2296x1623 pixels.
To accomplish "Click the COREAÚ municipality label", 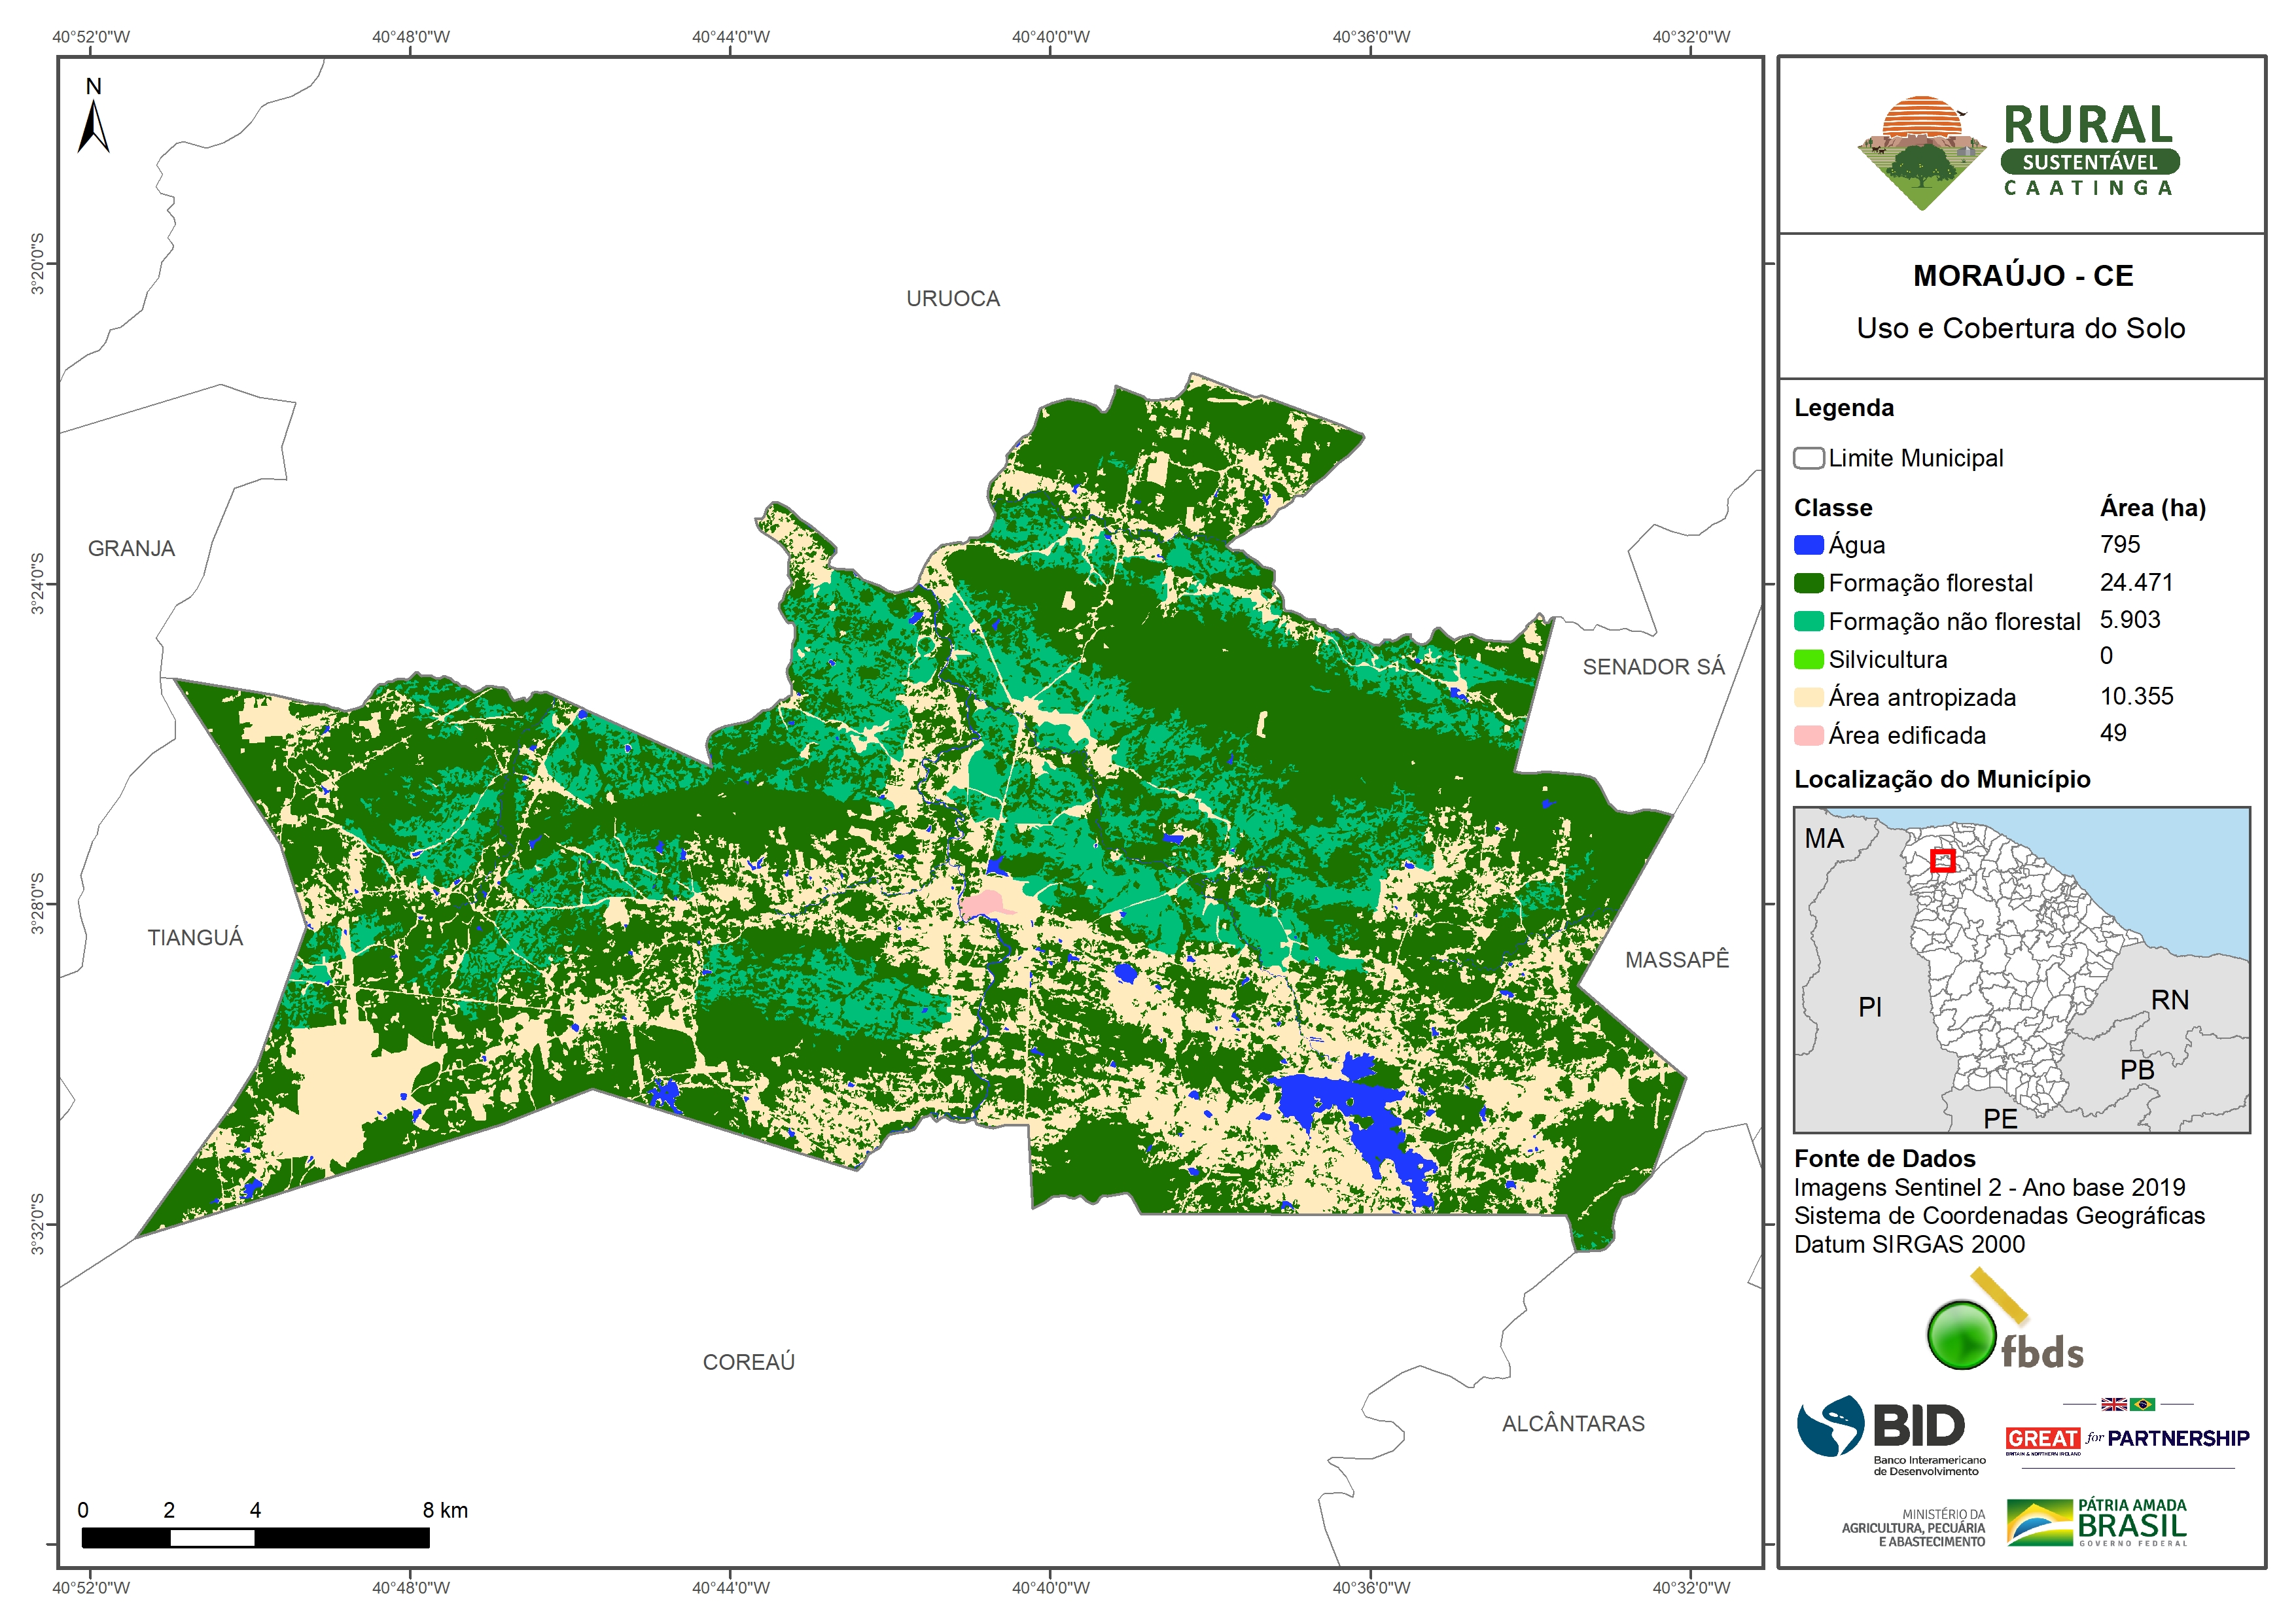I will 748,1361.
